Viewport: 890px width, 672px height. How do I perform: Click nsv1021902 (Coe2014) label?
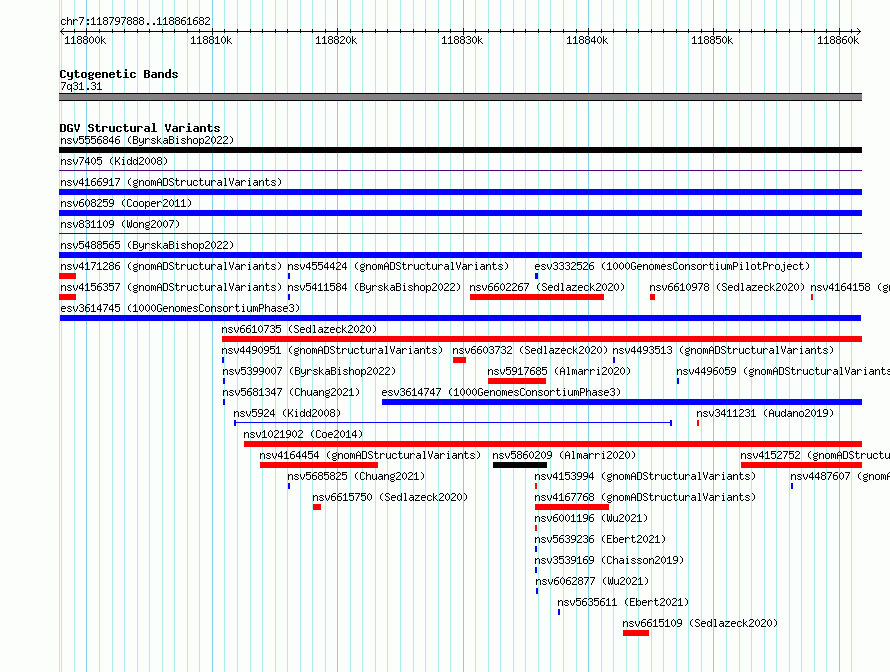click(303, 434)
